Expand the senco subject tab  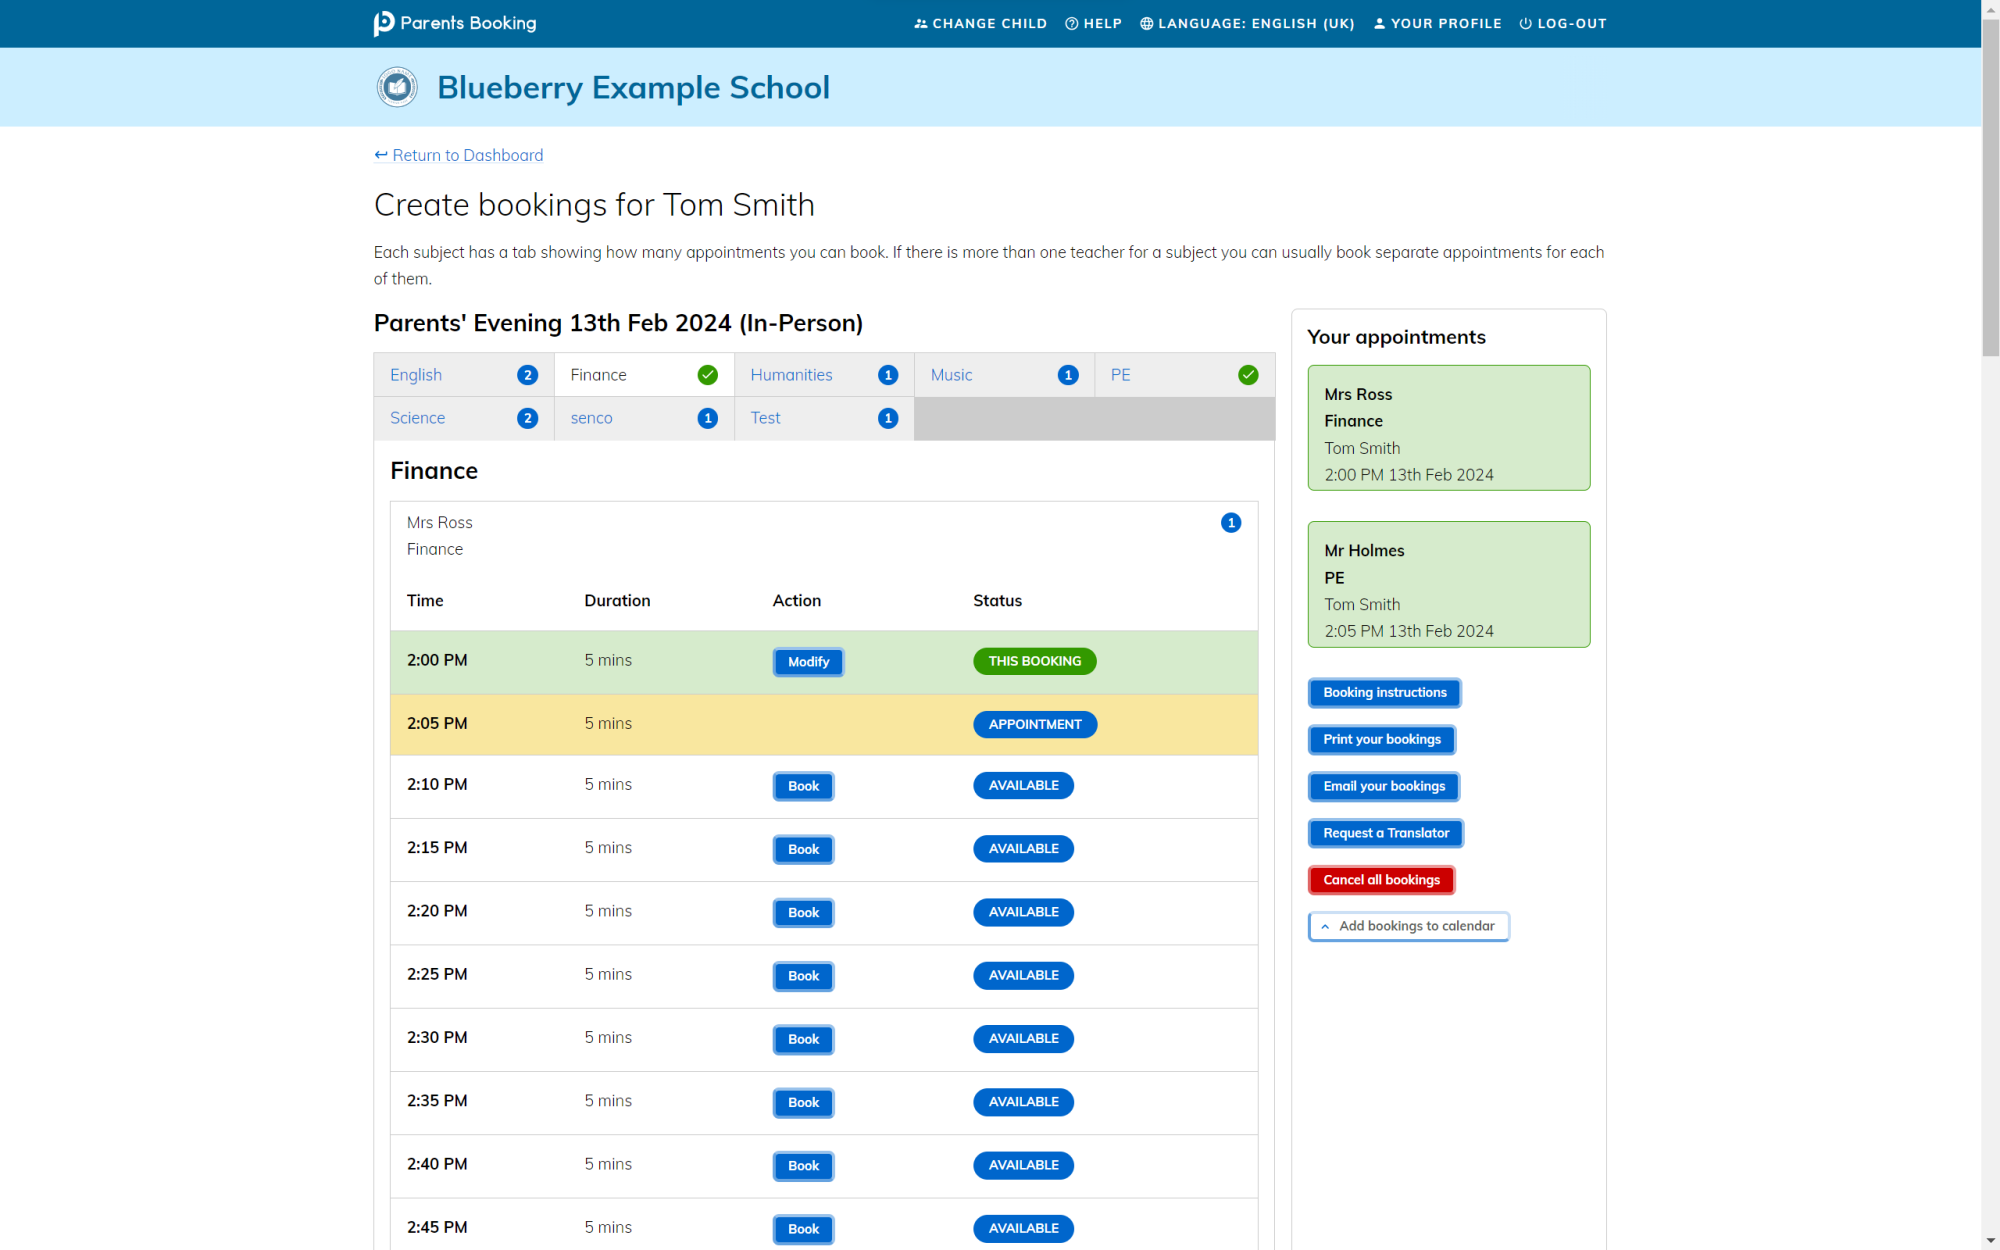coord(591,418)
